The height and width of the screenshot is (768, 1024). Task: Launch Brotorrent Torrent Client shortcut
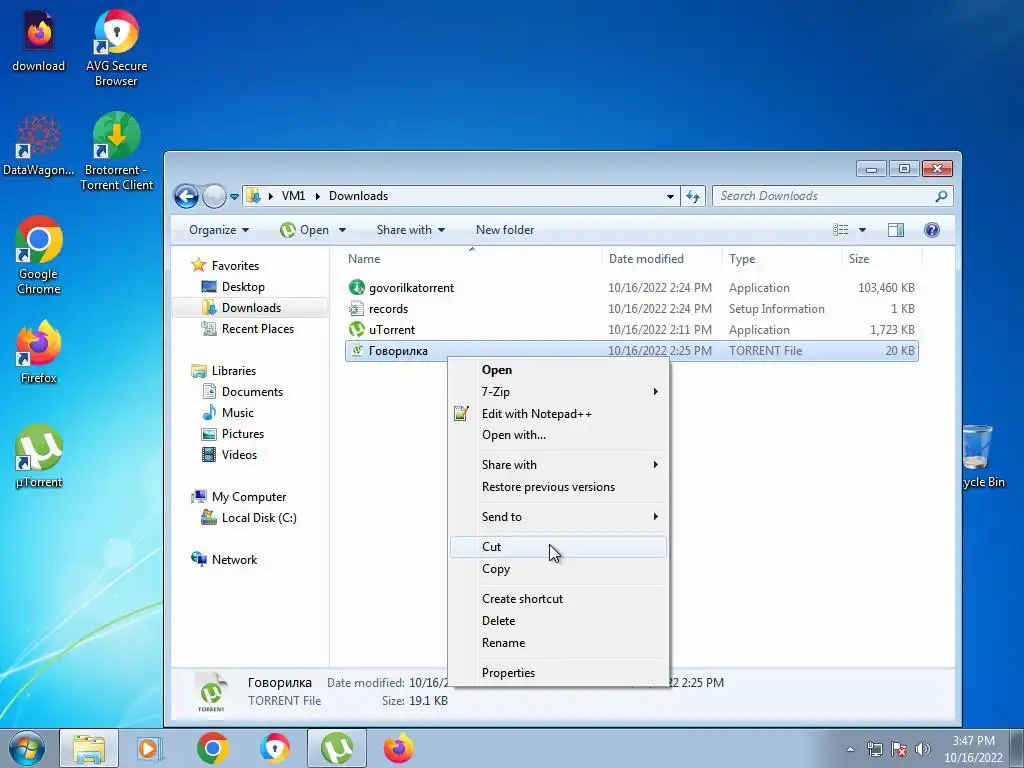pos(116,152)
